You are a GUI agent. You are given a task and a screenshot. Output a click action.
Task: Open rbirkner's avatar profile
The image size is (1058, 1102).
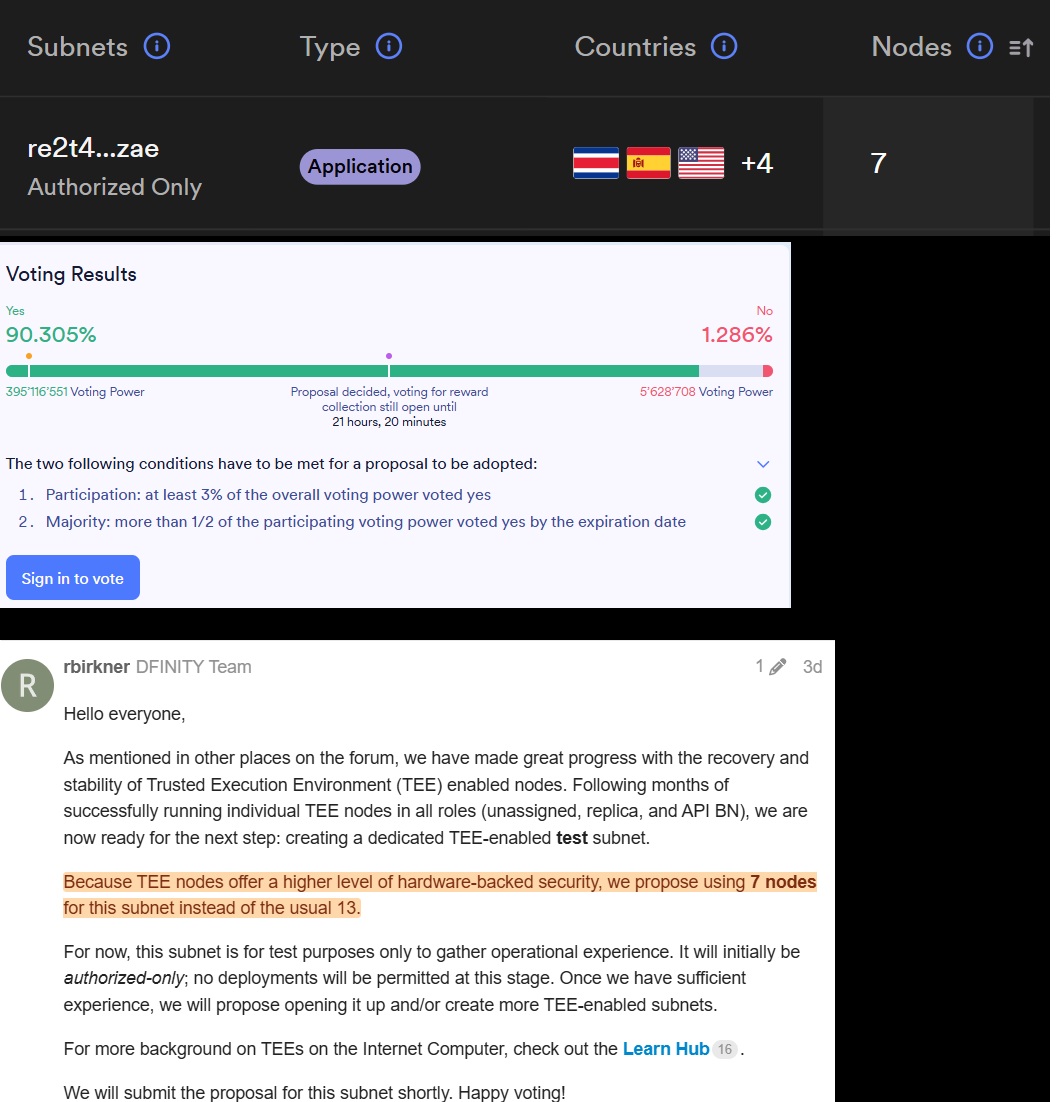tap(27, 685)
